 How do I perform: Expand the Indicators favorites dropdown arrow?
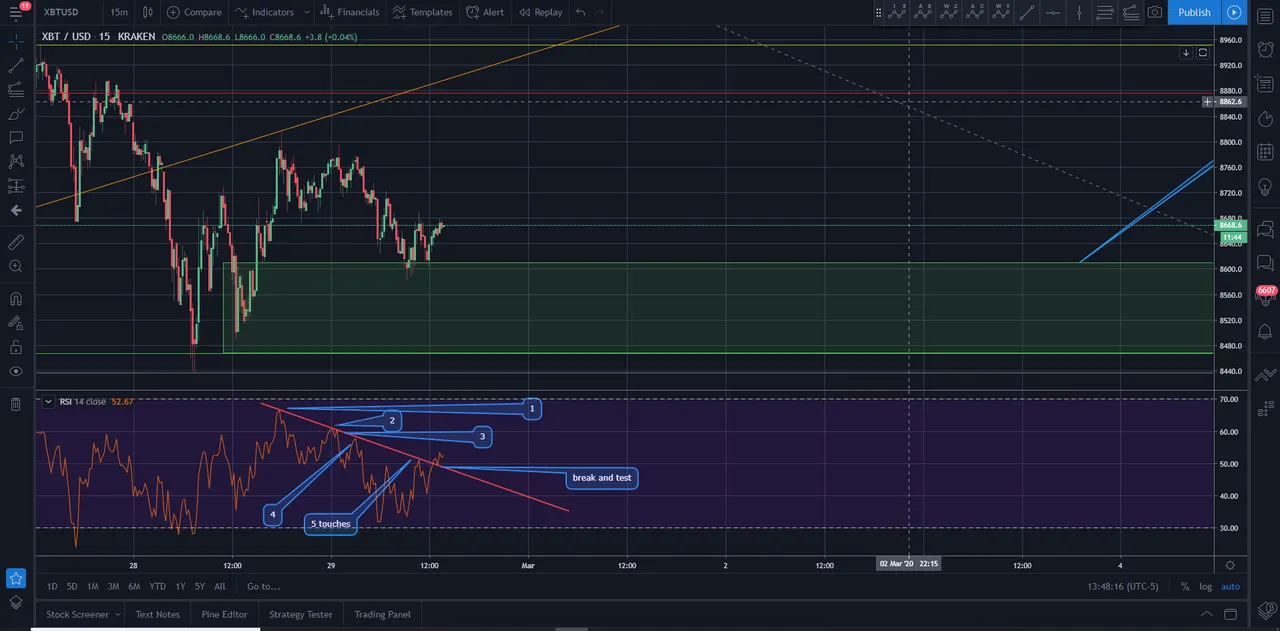tap(305, 12)
